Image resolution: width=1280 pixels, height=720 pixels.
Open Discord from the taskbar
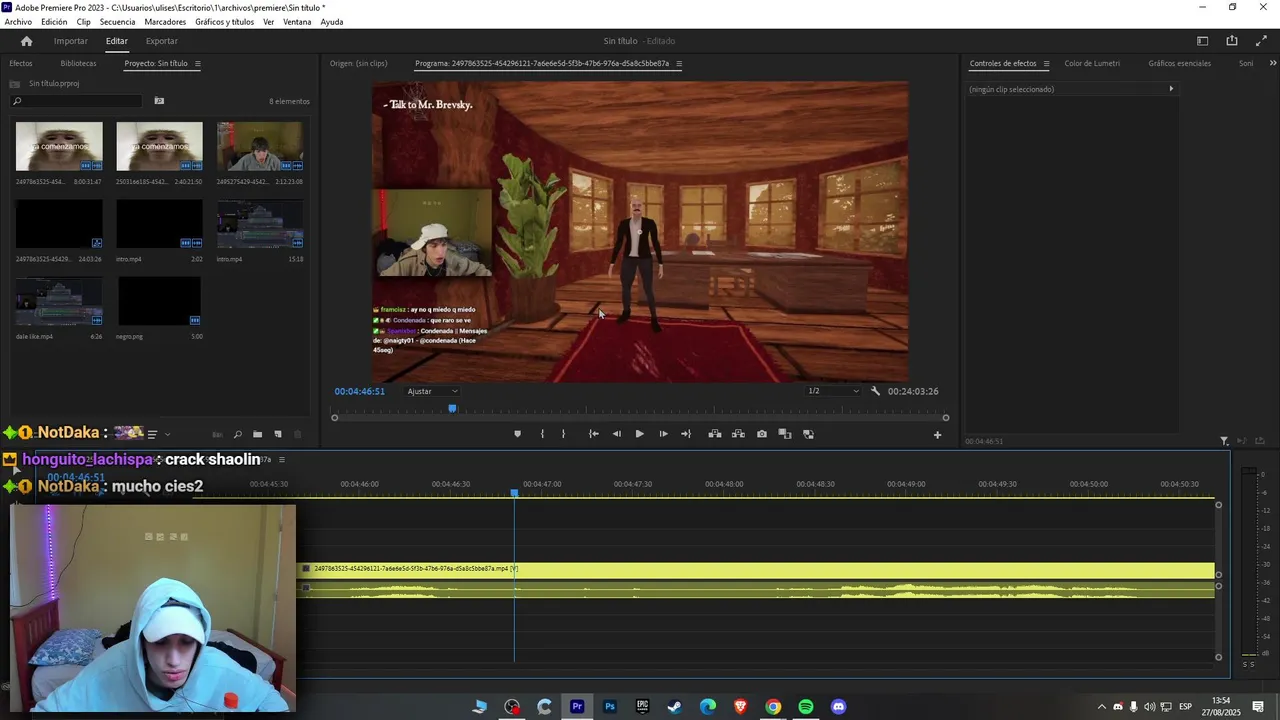[838, 707]
